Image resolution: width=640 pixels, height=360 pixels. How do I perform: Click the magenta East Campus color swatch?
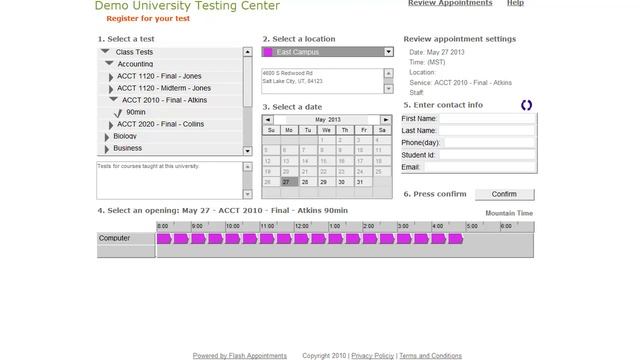(x=268, y=52)
